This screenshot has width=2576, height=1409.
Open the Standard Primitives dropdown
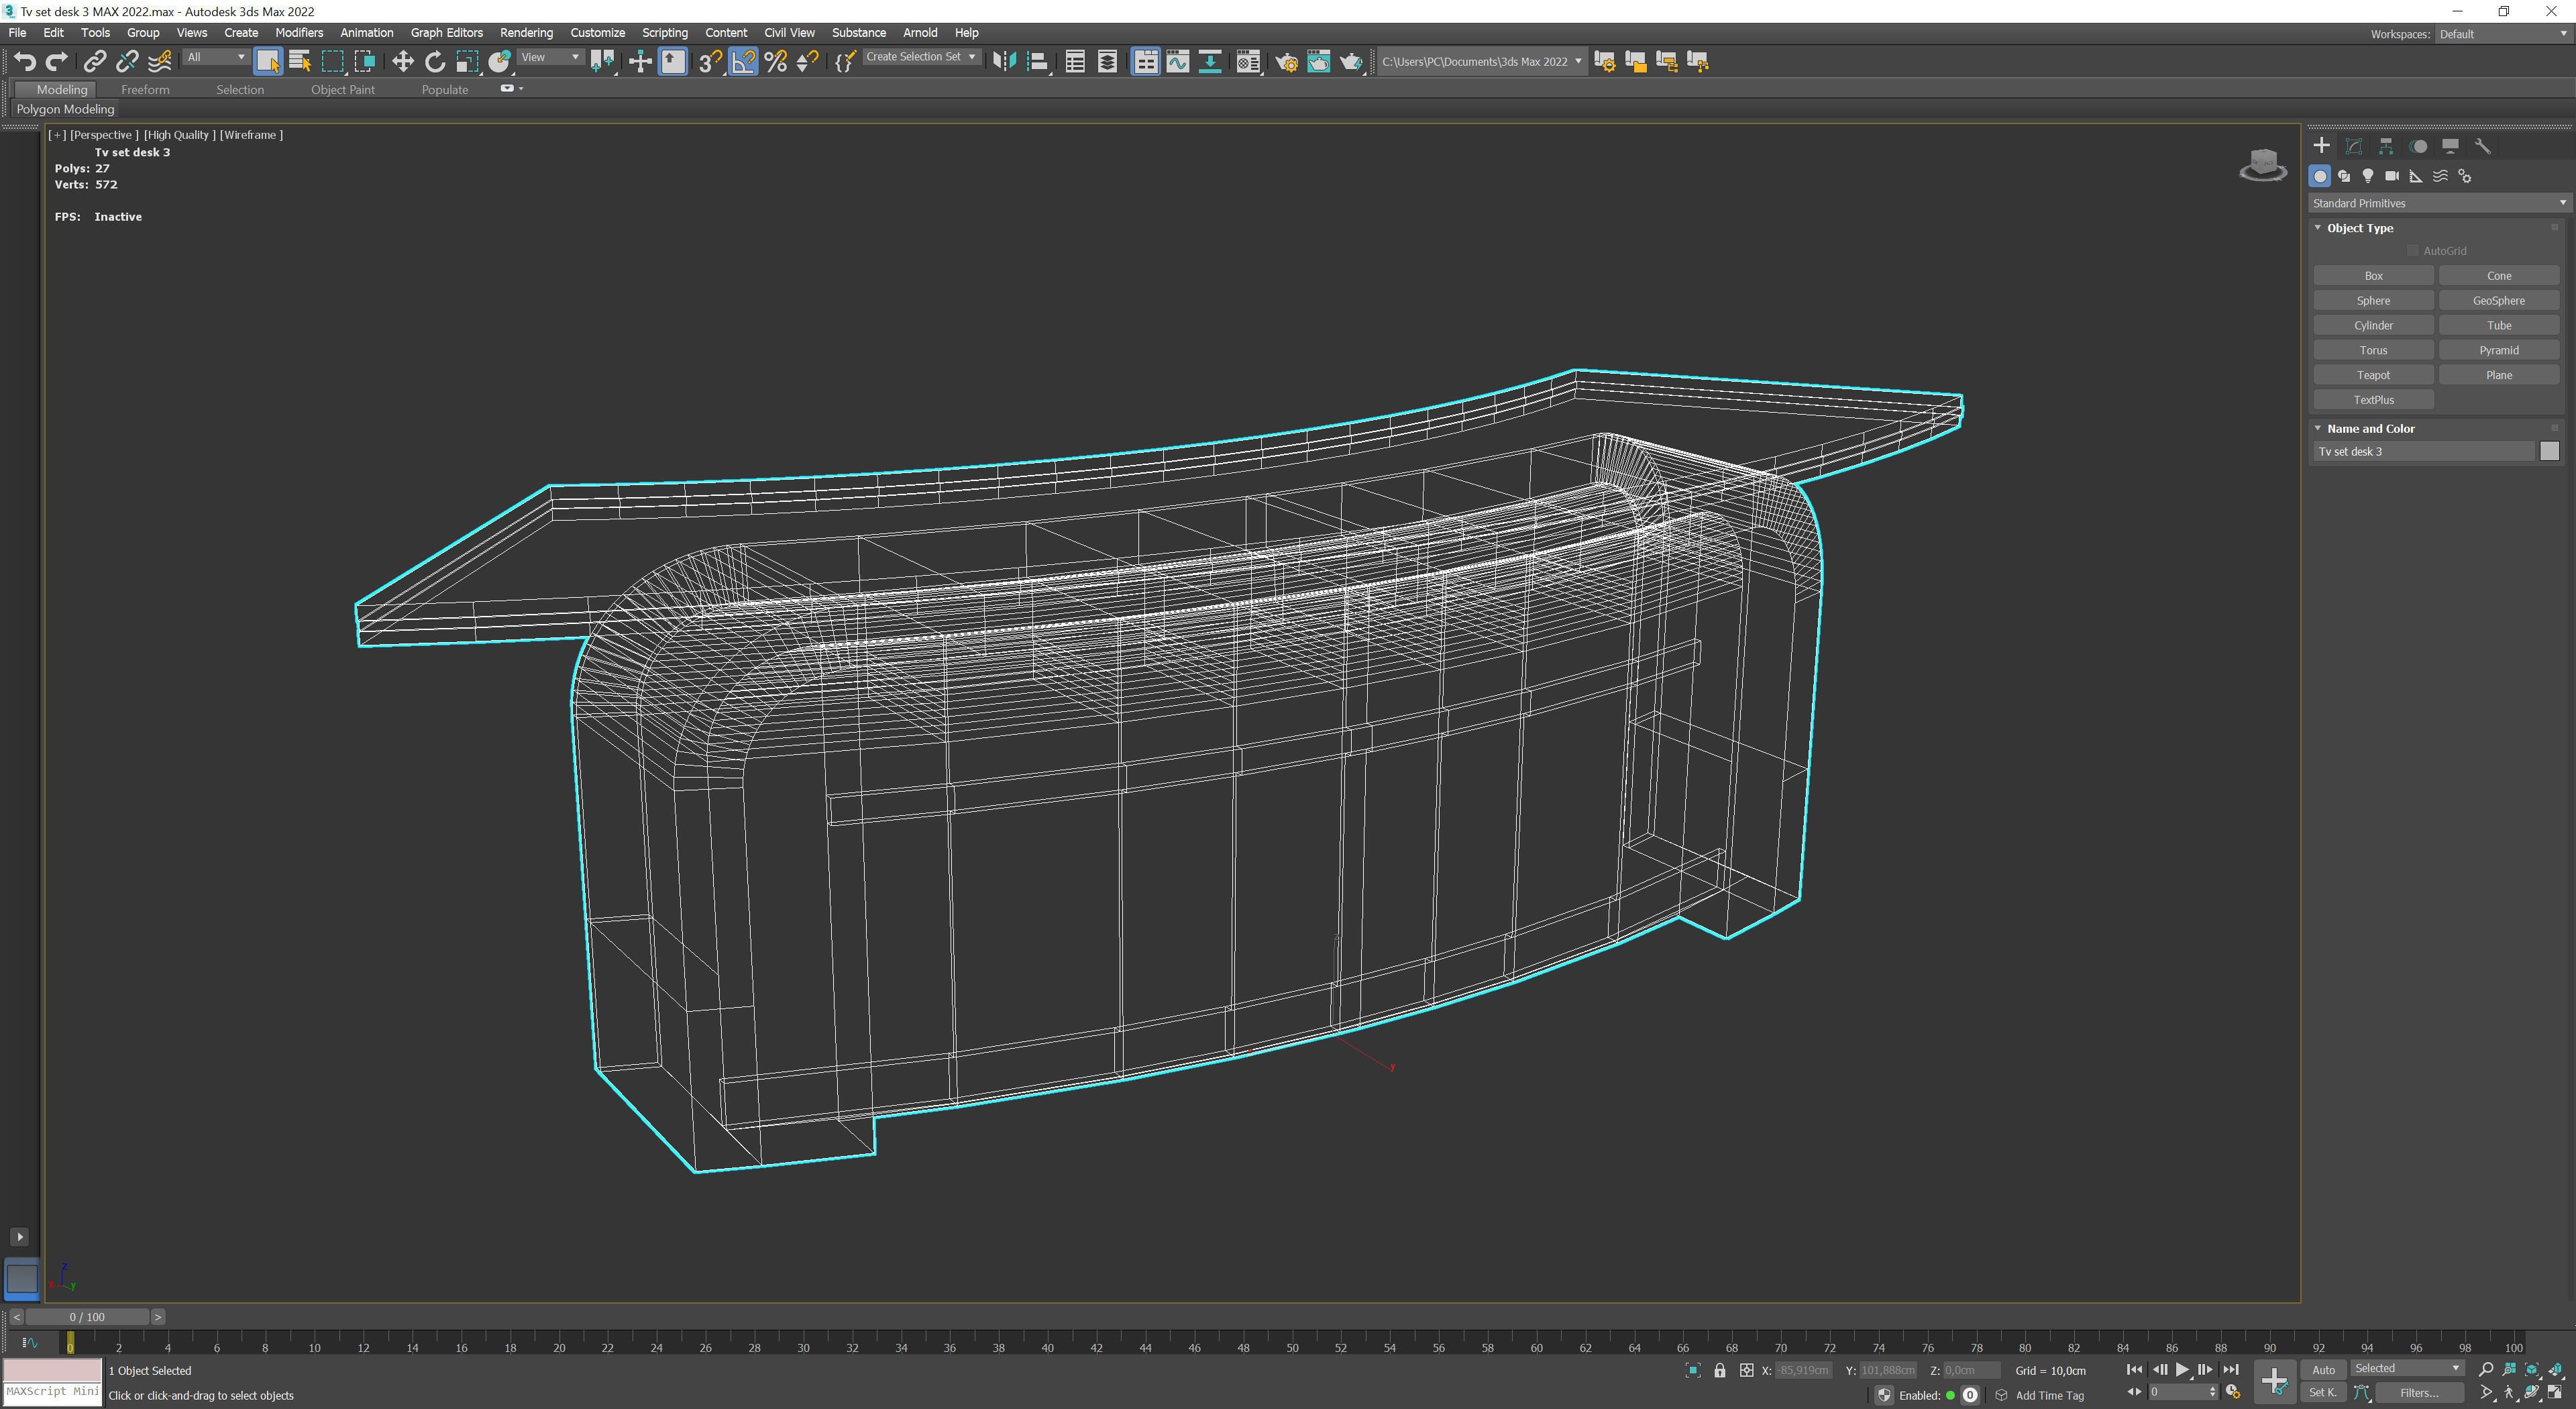(x=2438, y=203)
